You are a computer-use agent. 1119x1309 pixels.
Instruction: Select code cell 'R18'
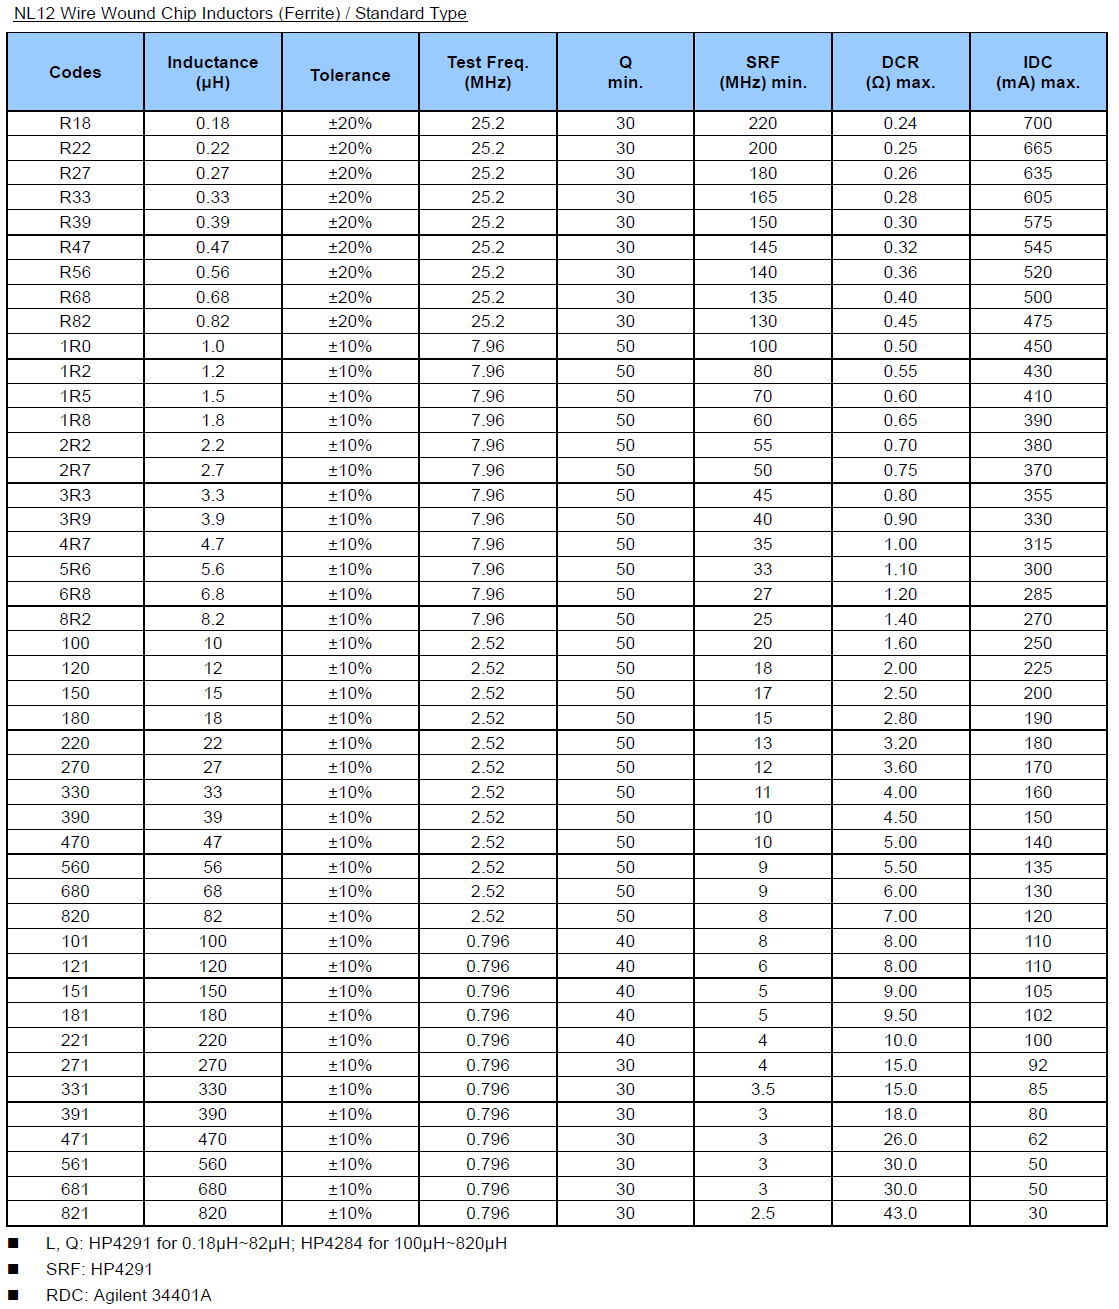pyautogui.click(x=75, y=123)
